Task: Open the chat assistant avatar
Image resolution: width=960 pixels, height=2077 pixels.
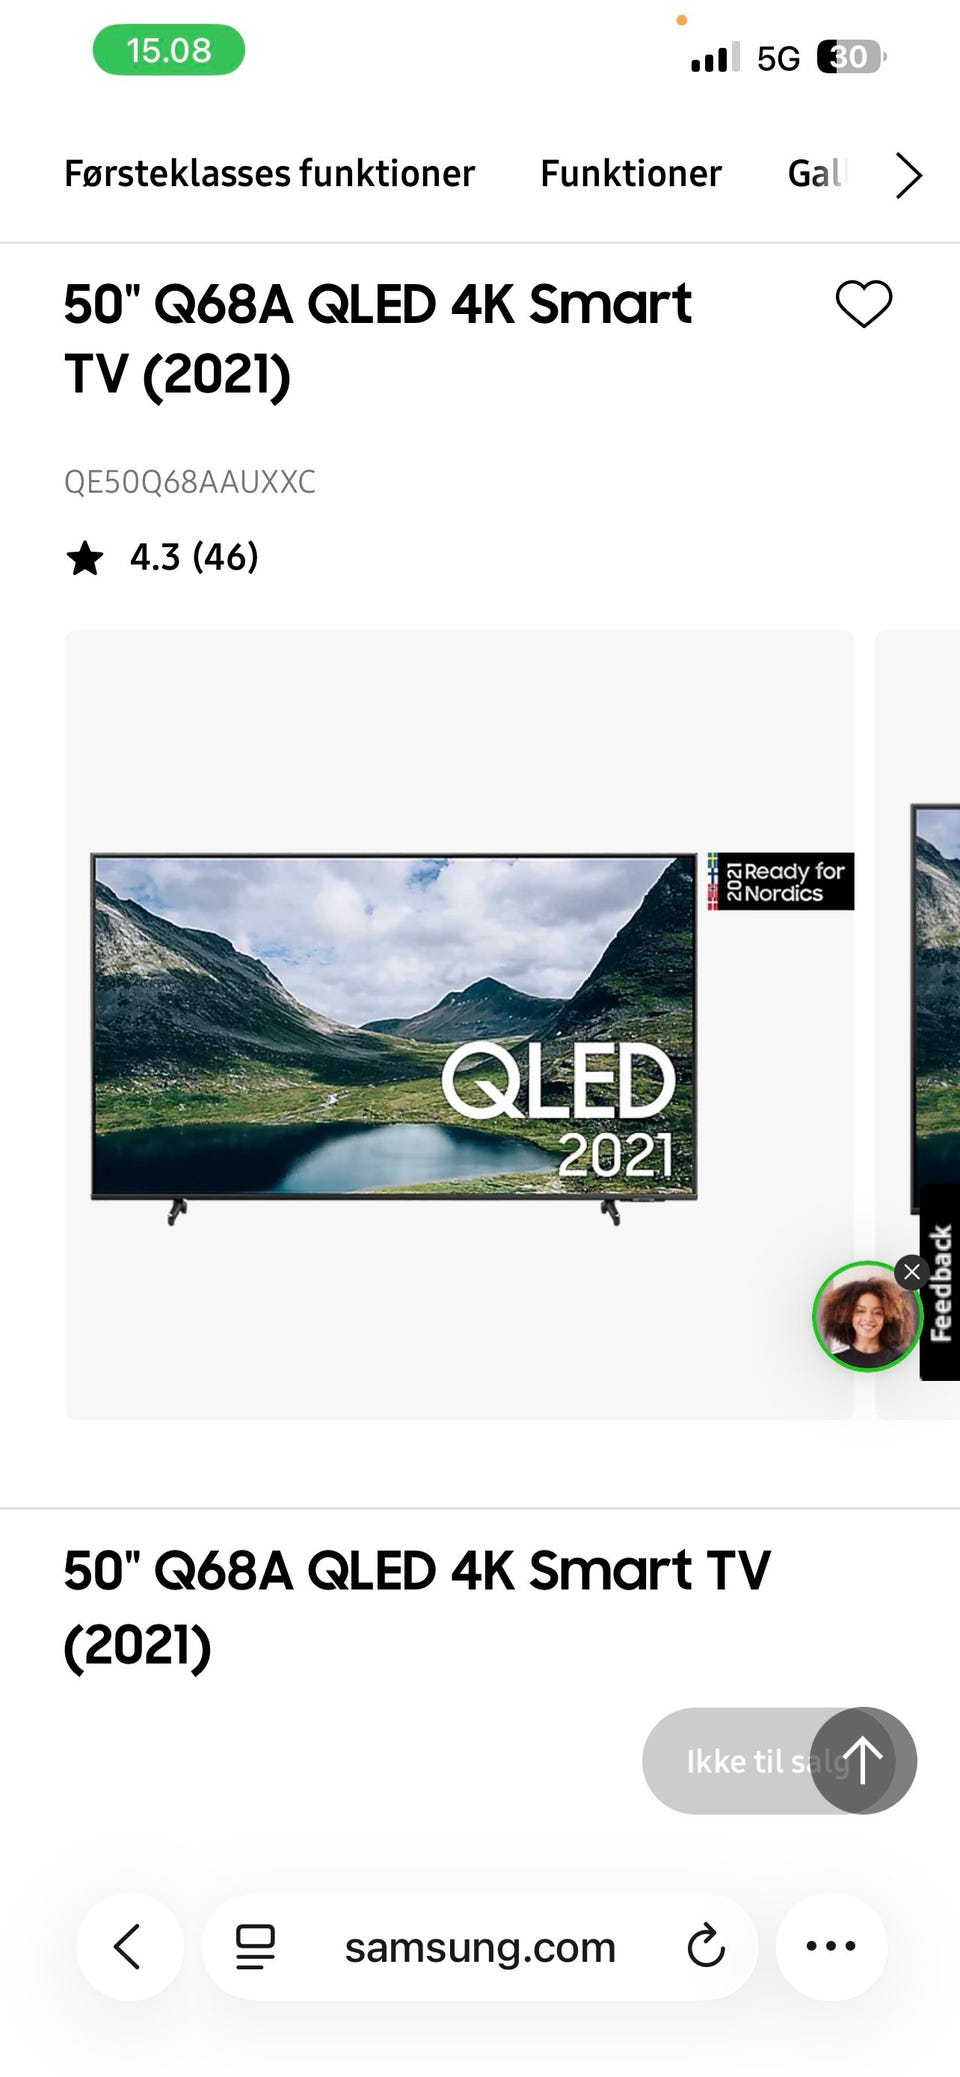Action: tap(864, 1317)
